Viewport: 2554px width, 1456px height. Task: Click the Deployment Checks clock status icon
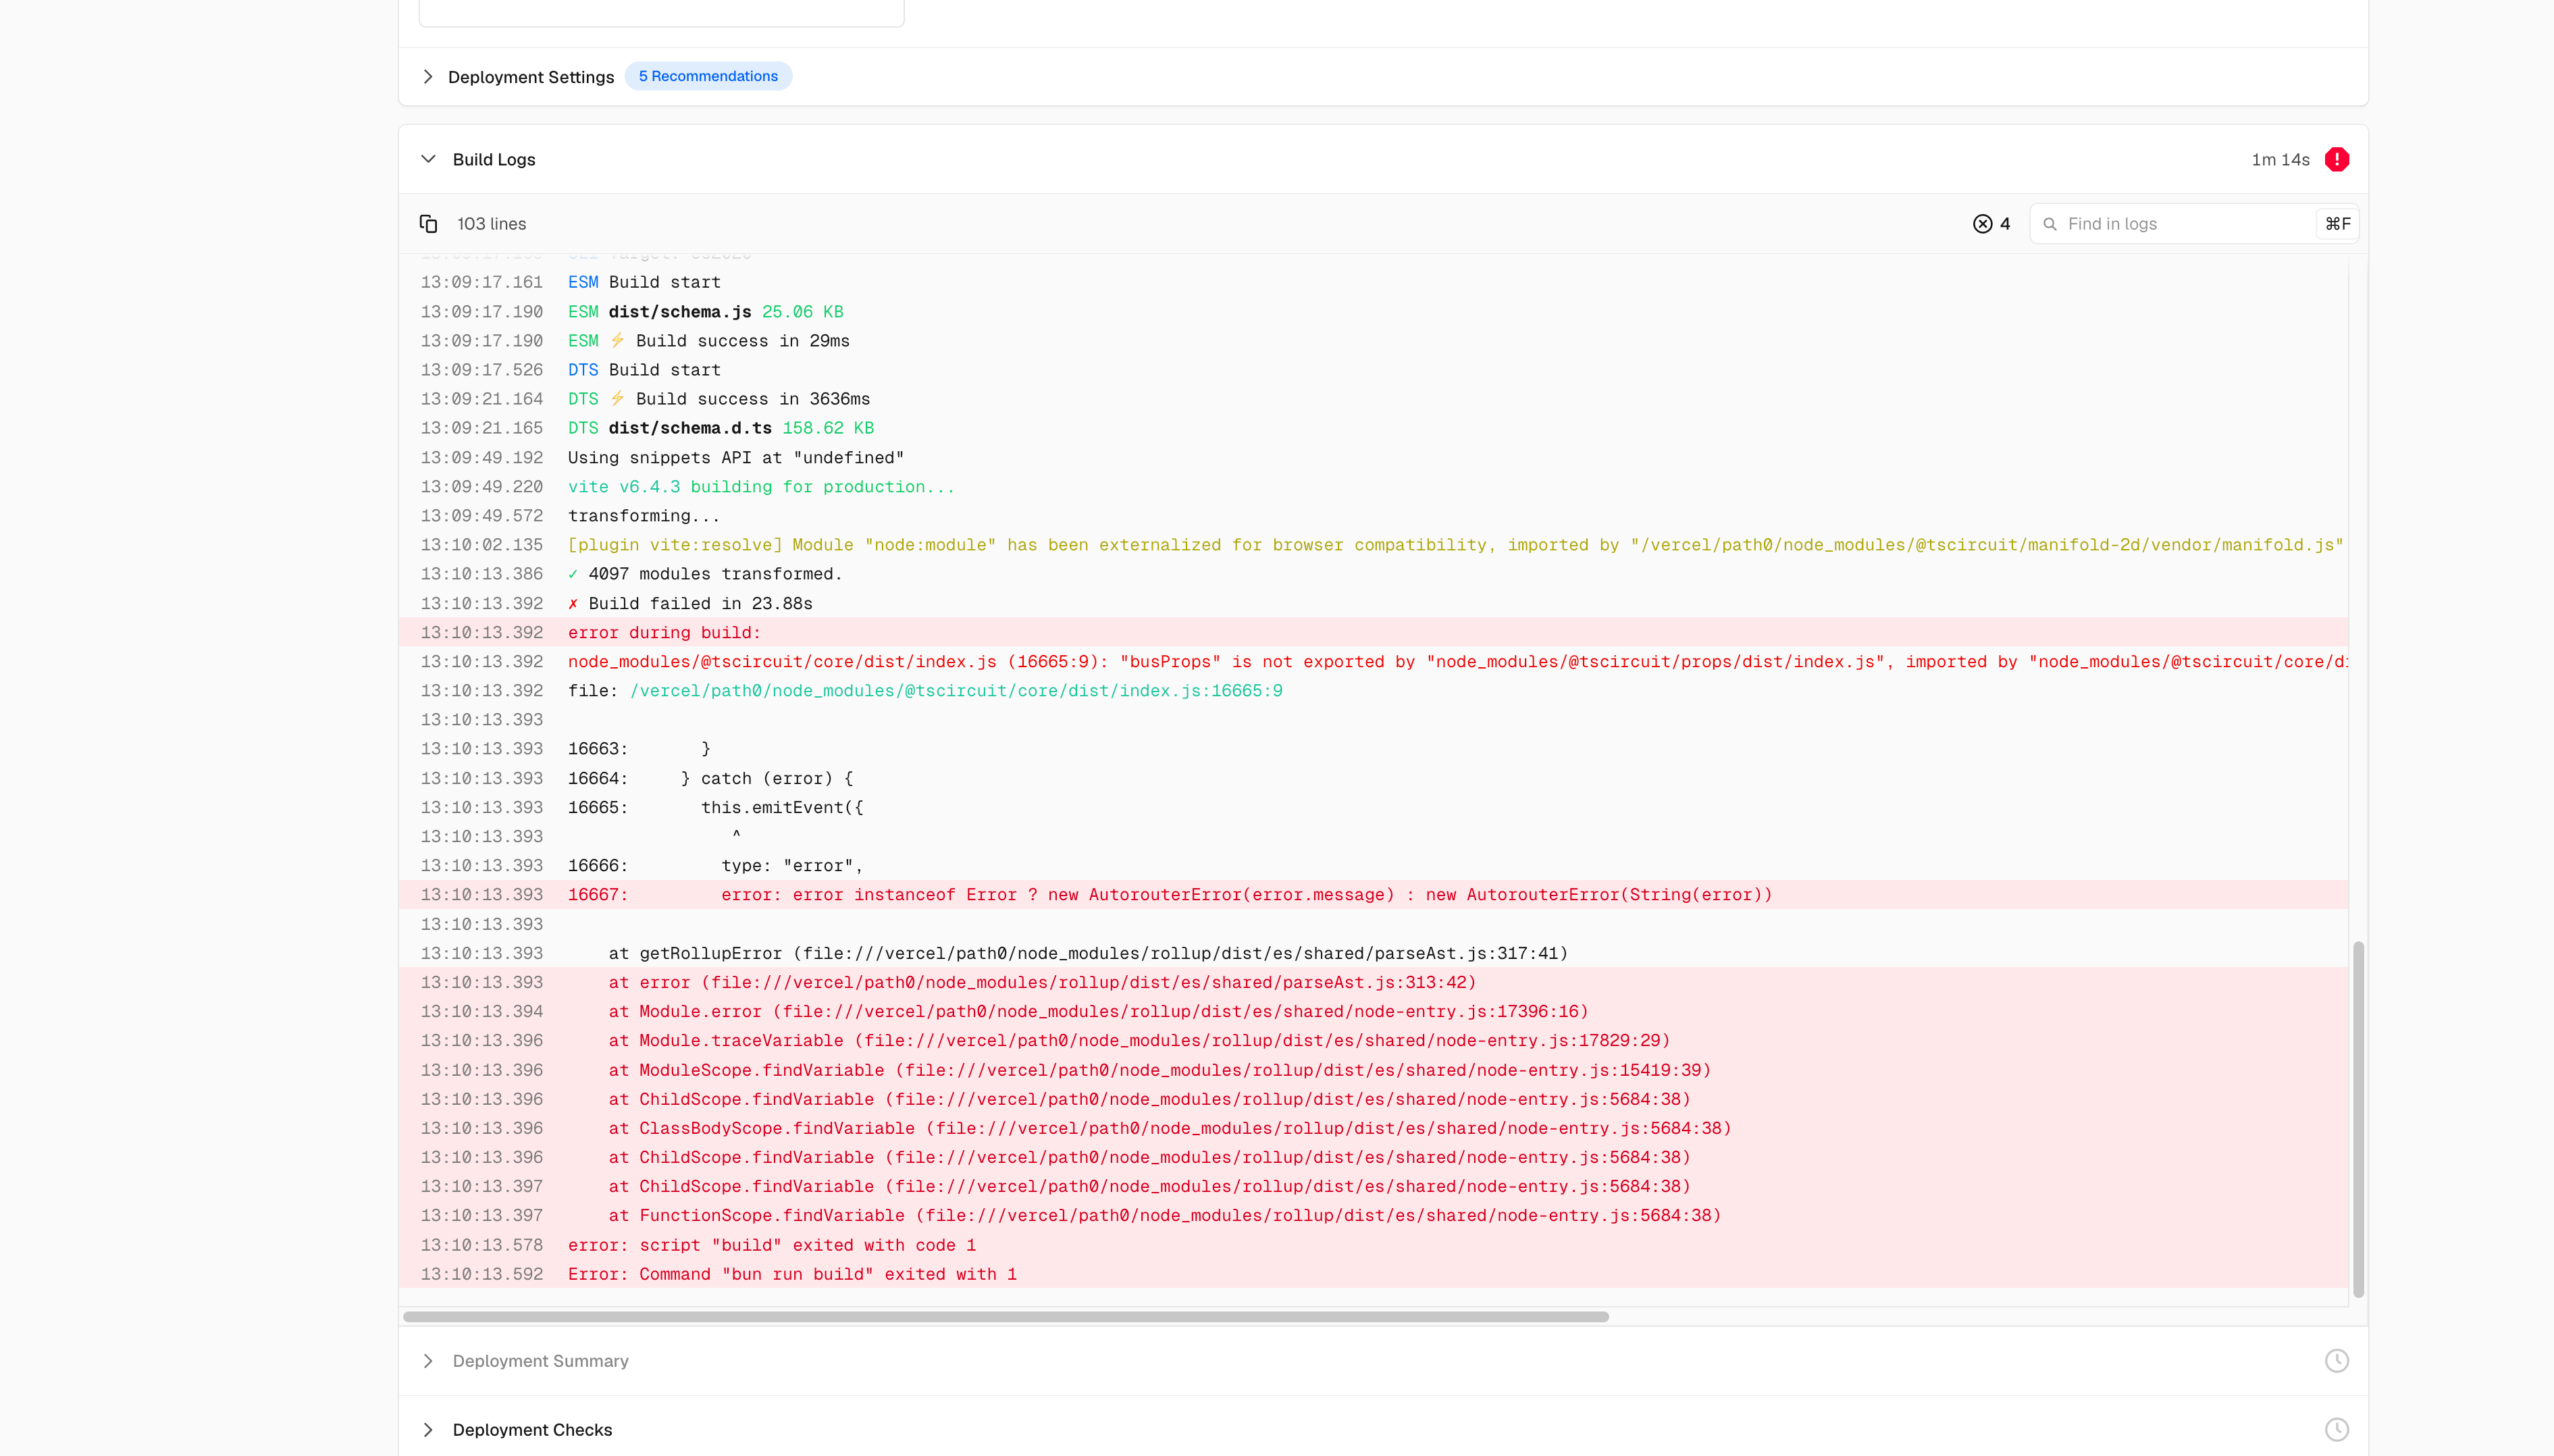[x=2337, y=1430]
